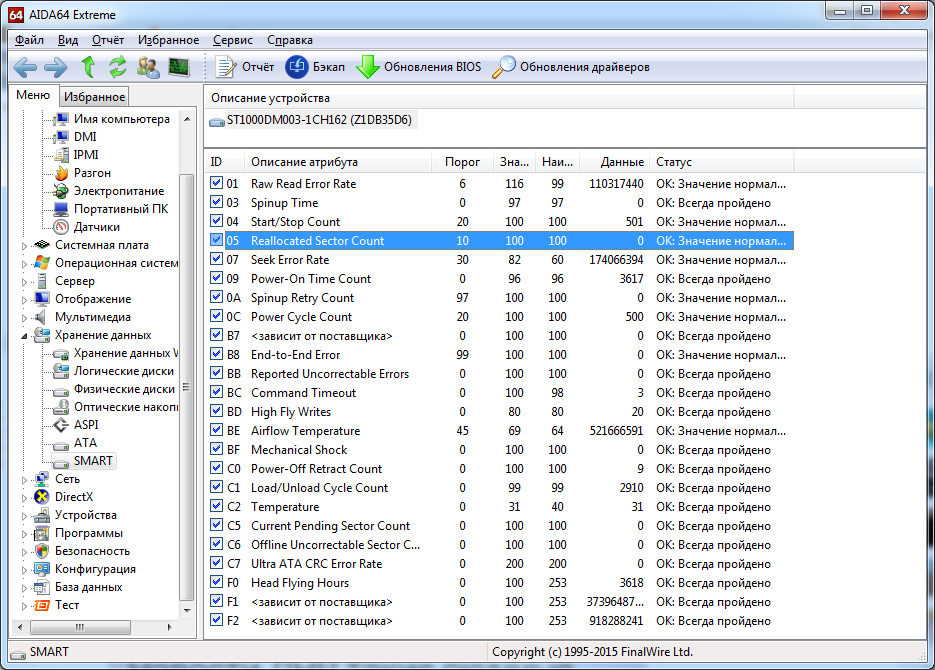Image resolution: width=935 pixels, height=670 pixels.
Task: Open Обновления BIOS
Action: (419, 67)
